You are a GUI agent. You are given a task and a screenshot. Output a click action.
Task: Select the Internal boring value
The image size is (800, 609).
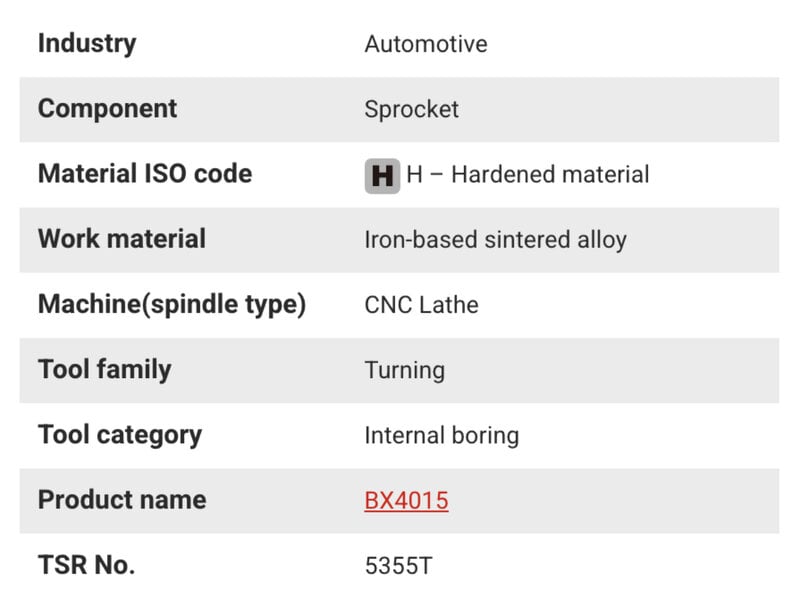(441, 436)
